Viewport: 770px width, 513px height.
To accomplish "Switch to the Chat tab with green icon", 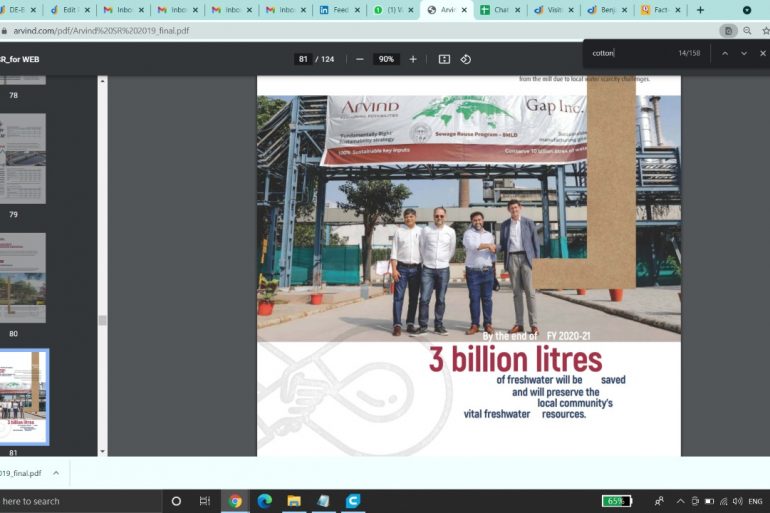I will tap(500, 10).
